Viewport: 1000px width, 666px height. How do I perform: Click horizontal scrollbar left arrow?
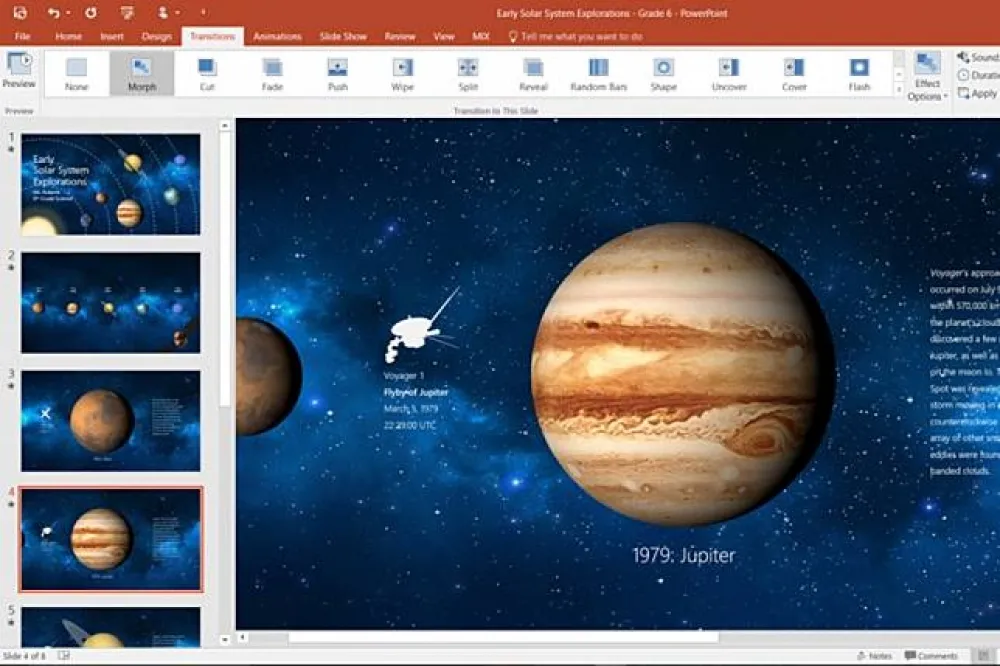point(242,637)
